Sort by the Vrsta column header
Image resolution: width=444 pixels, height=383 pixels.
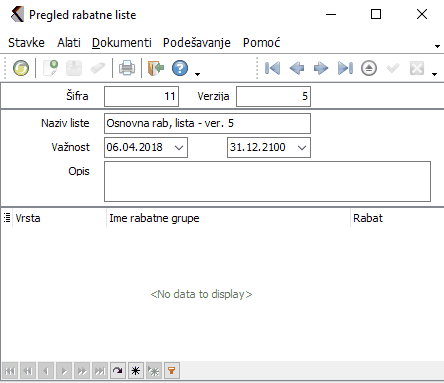click(x=59, y=218)
